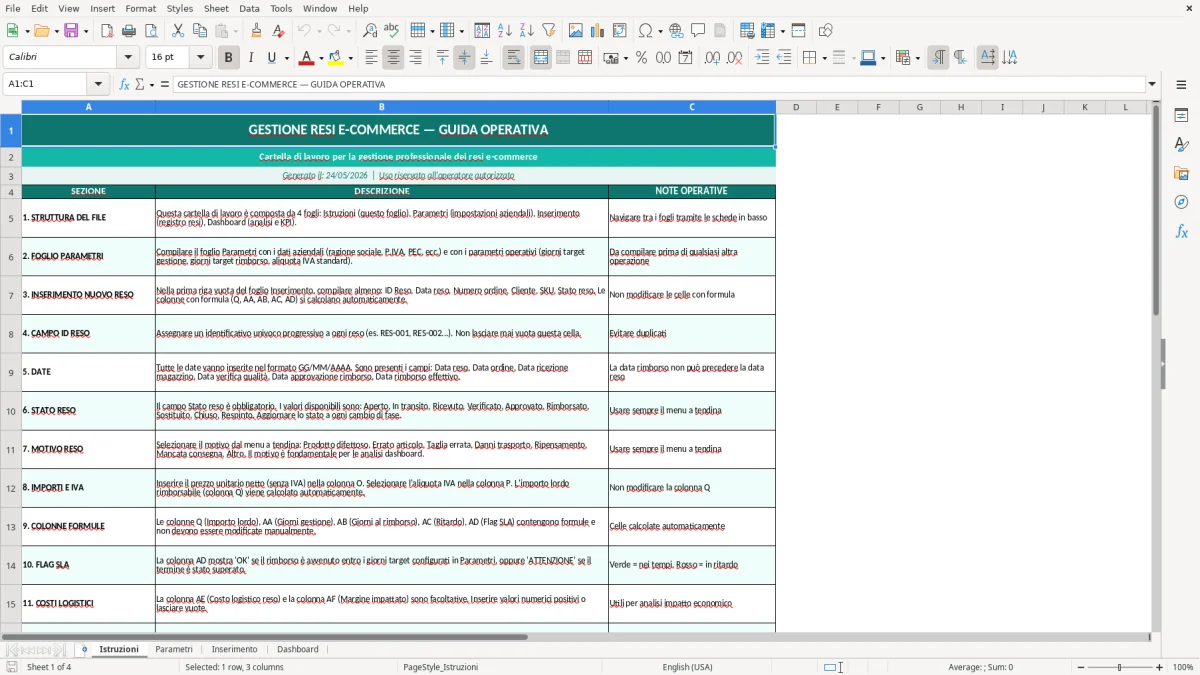Click Add Decimal Place icon
The height and width of the screenshot is (675, 1200).
(x=712, y=58)
